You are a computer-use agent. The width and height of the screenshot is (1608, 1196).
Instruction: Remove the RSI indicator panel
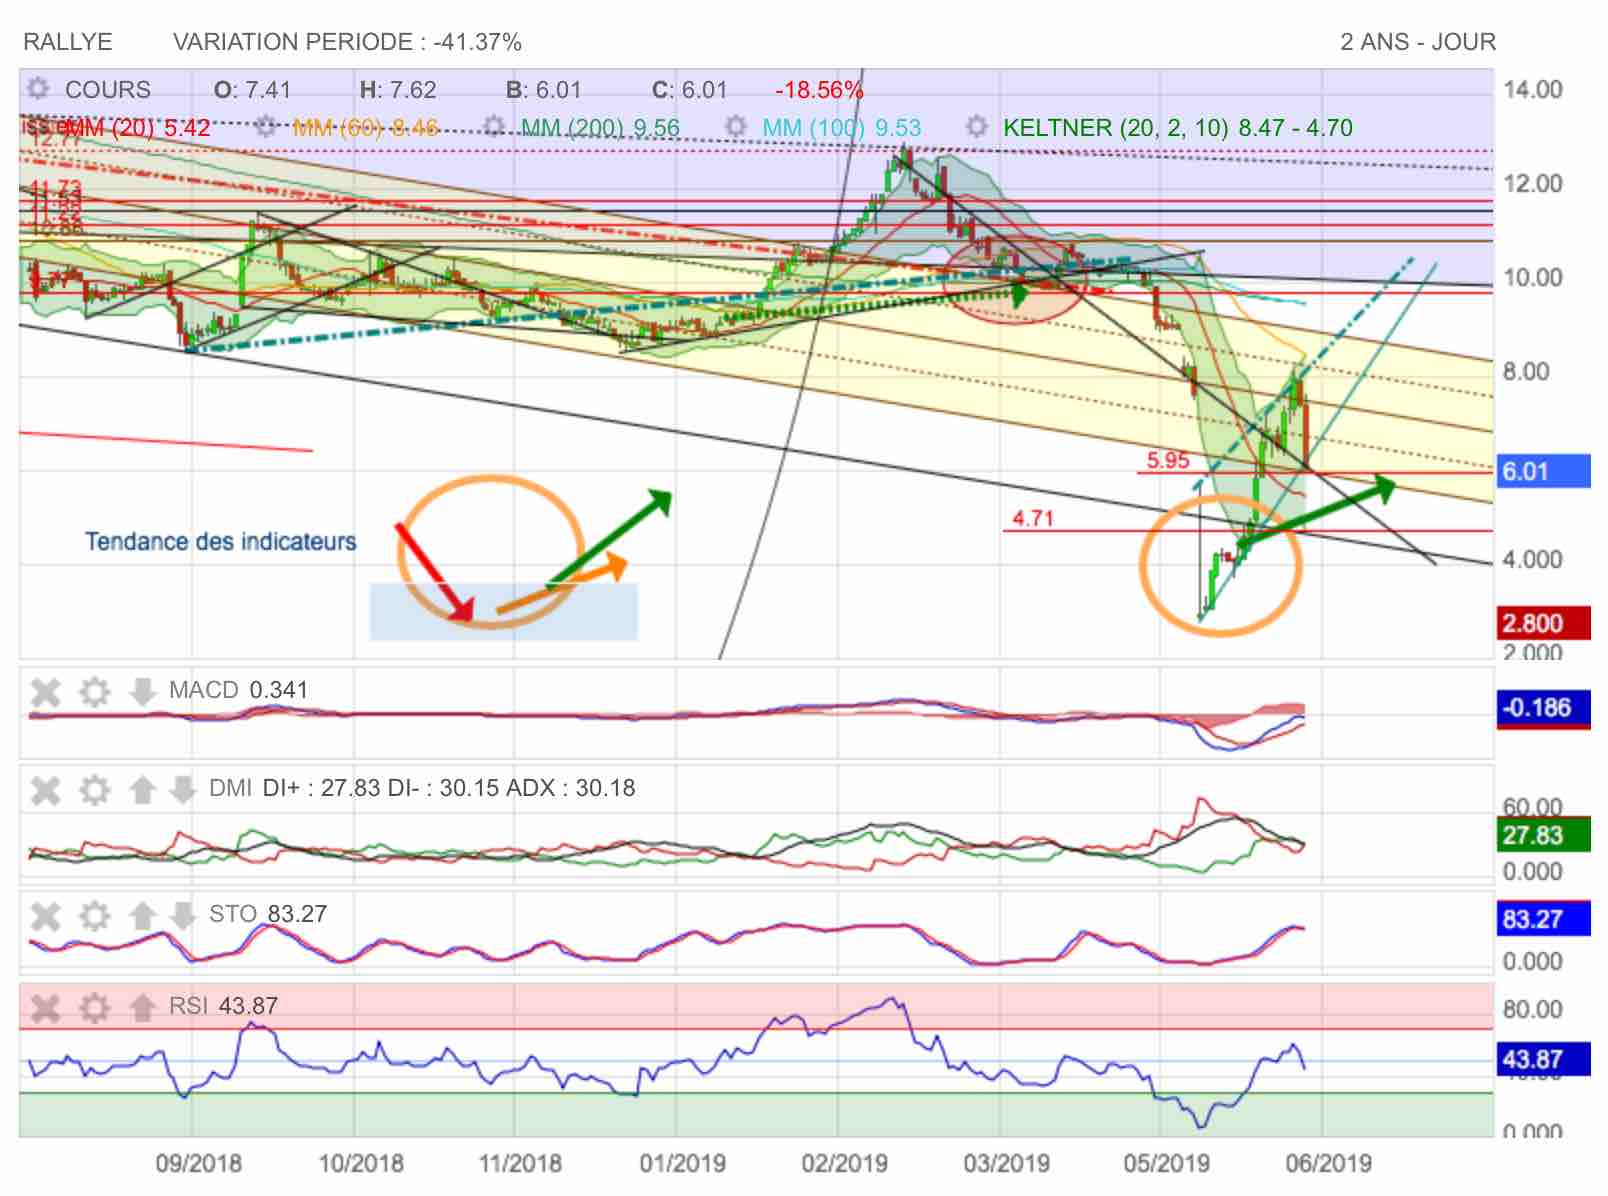[45, 1007]
